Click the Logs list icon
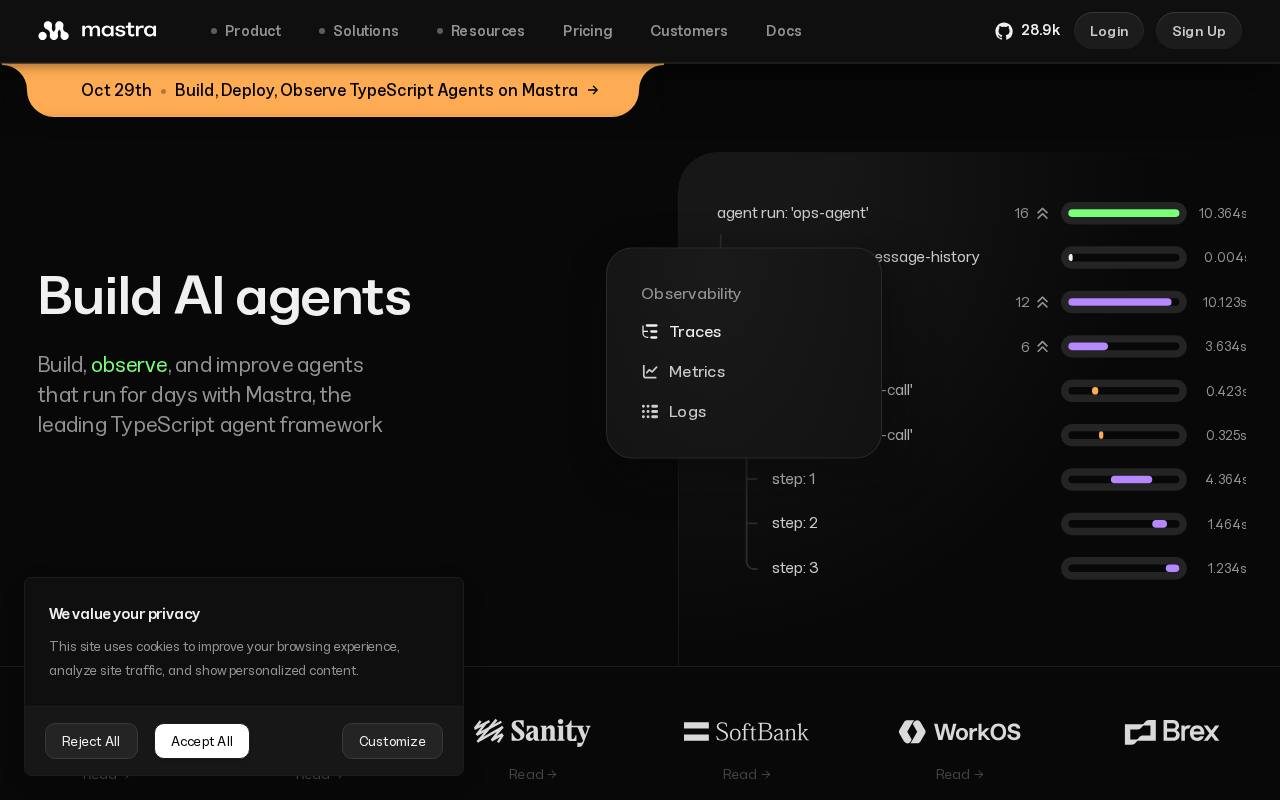 pos(650,411)
